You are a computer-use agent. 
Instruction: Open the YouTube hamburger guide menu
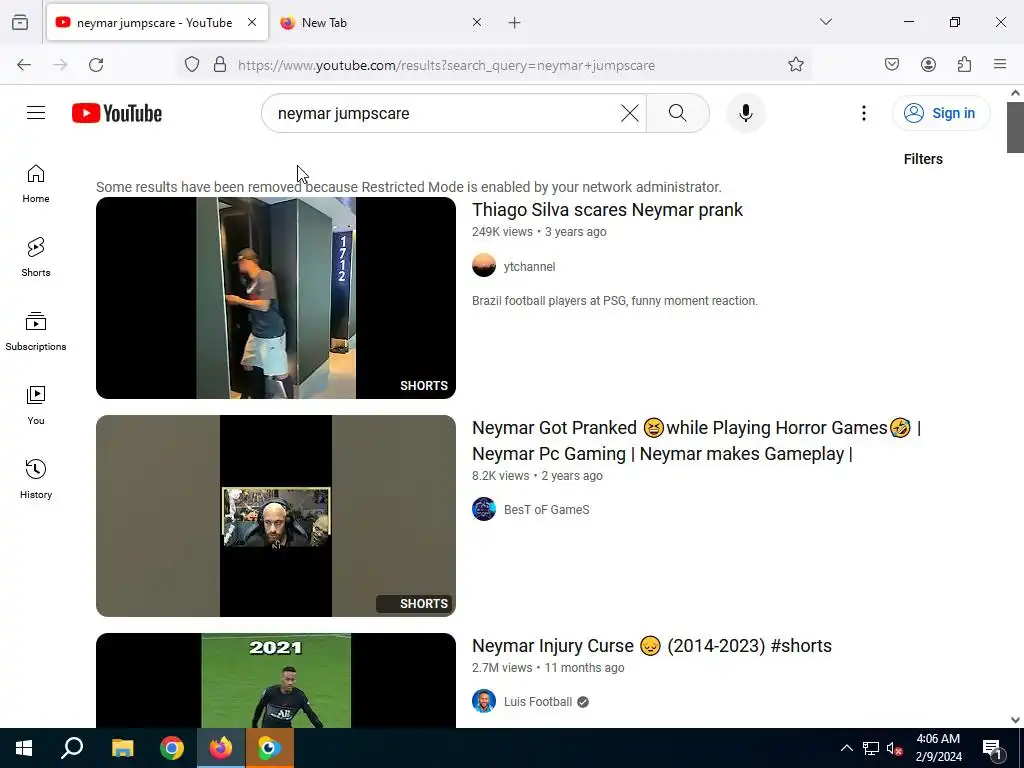point(36,113)
